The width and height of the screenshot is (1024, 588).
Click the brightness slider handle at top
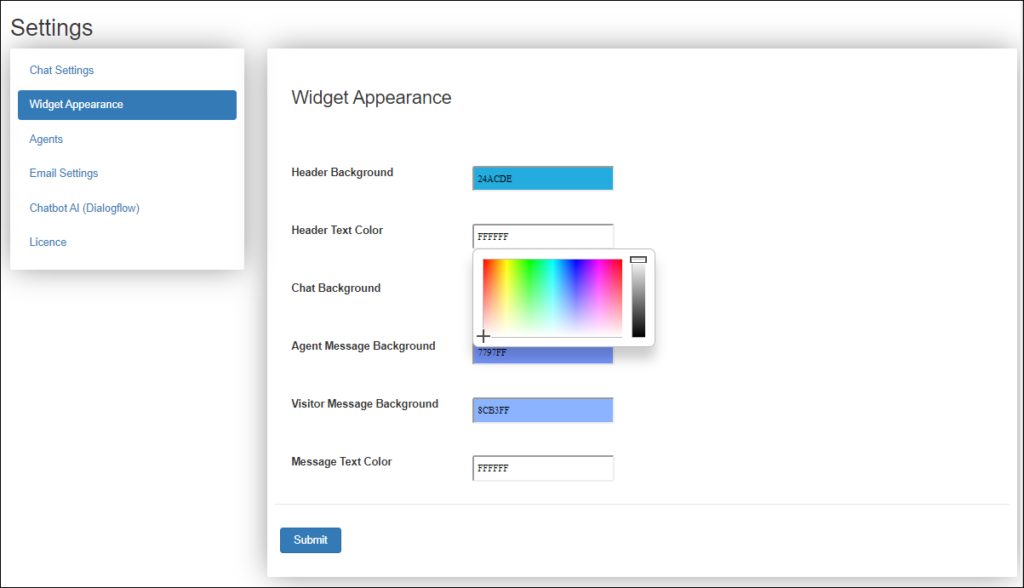point(639,259)
